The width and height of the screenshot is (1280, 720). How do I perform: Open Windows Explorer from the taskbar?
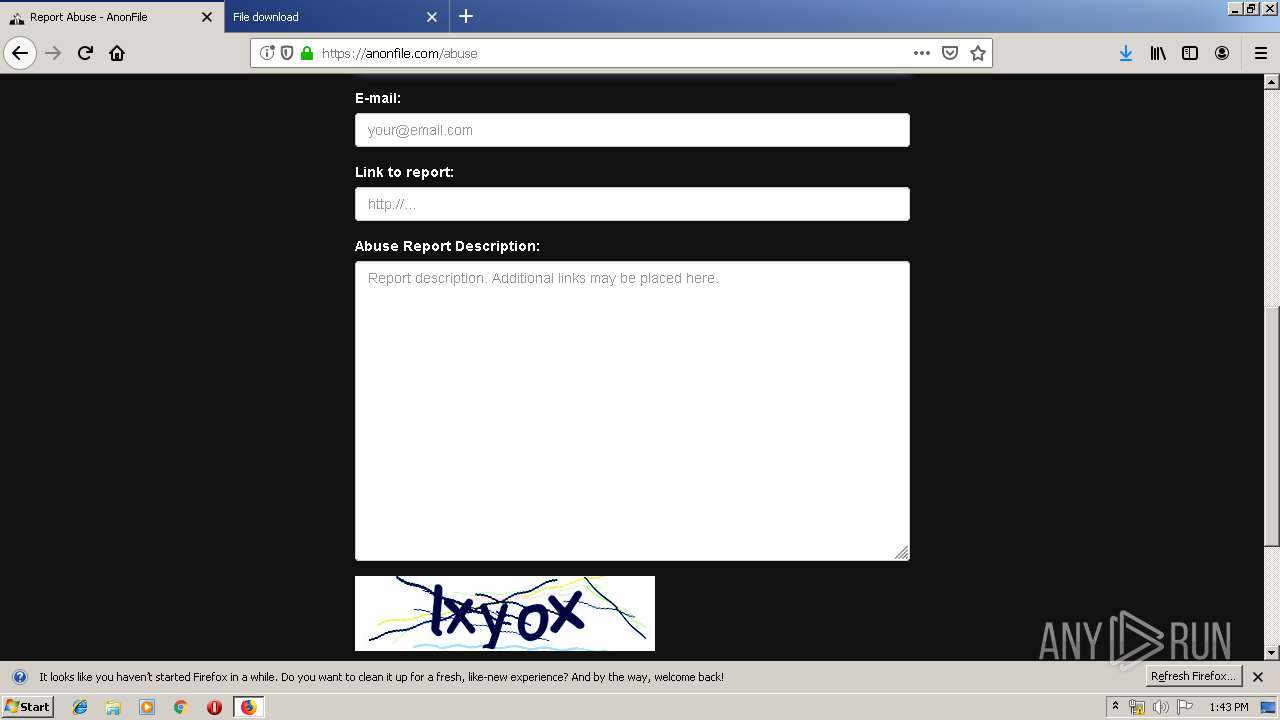[113, 707]
